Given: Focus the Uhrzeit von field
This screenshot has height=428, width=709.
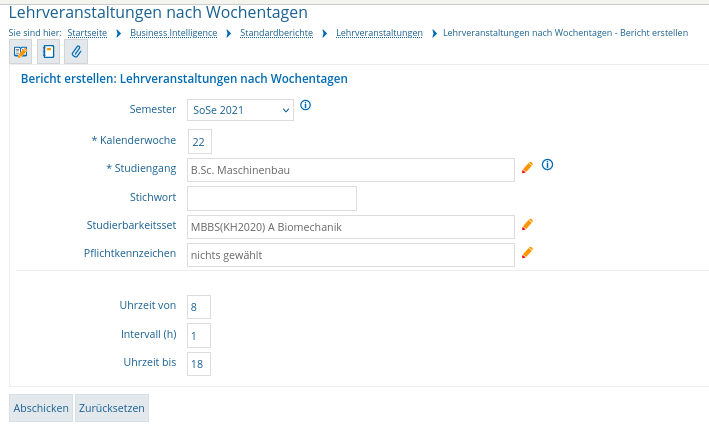Looking at the screenshot, I should [x=199, y=307].
